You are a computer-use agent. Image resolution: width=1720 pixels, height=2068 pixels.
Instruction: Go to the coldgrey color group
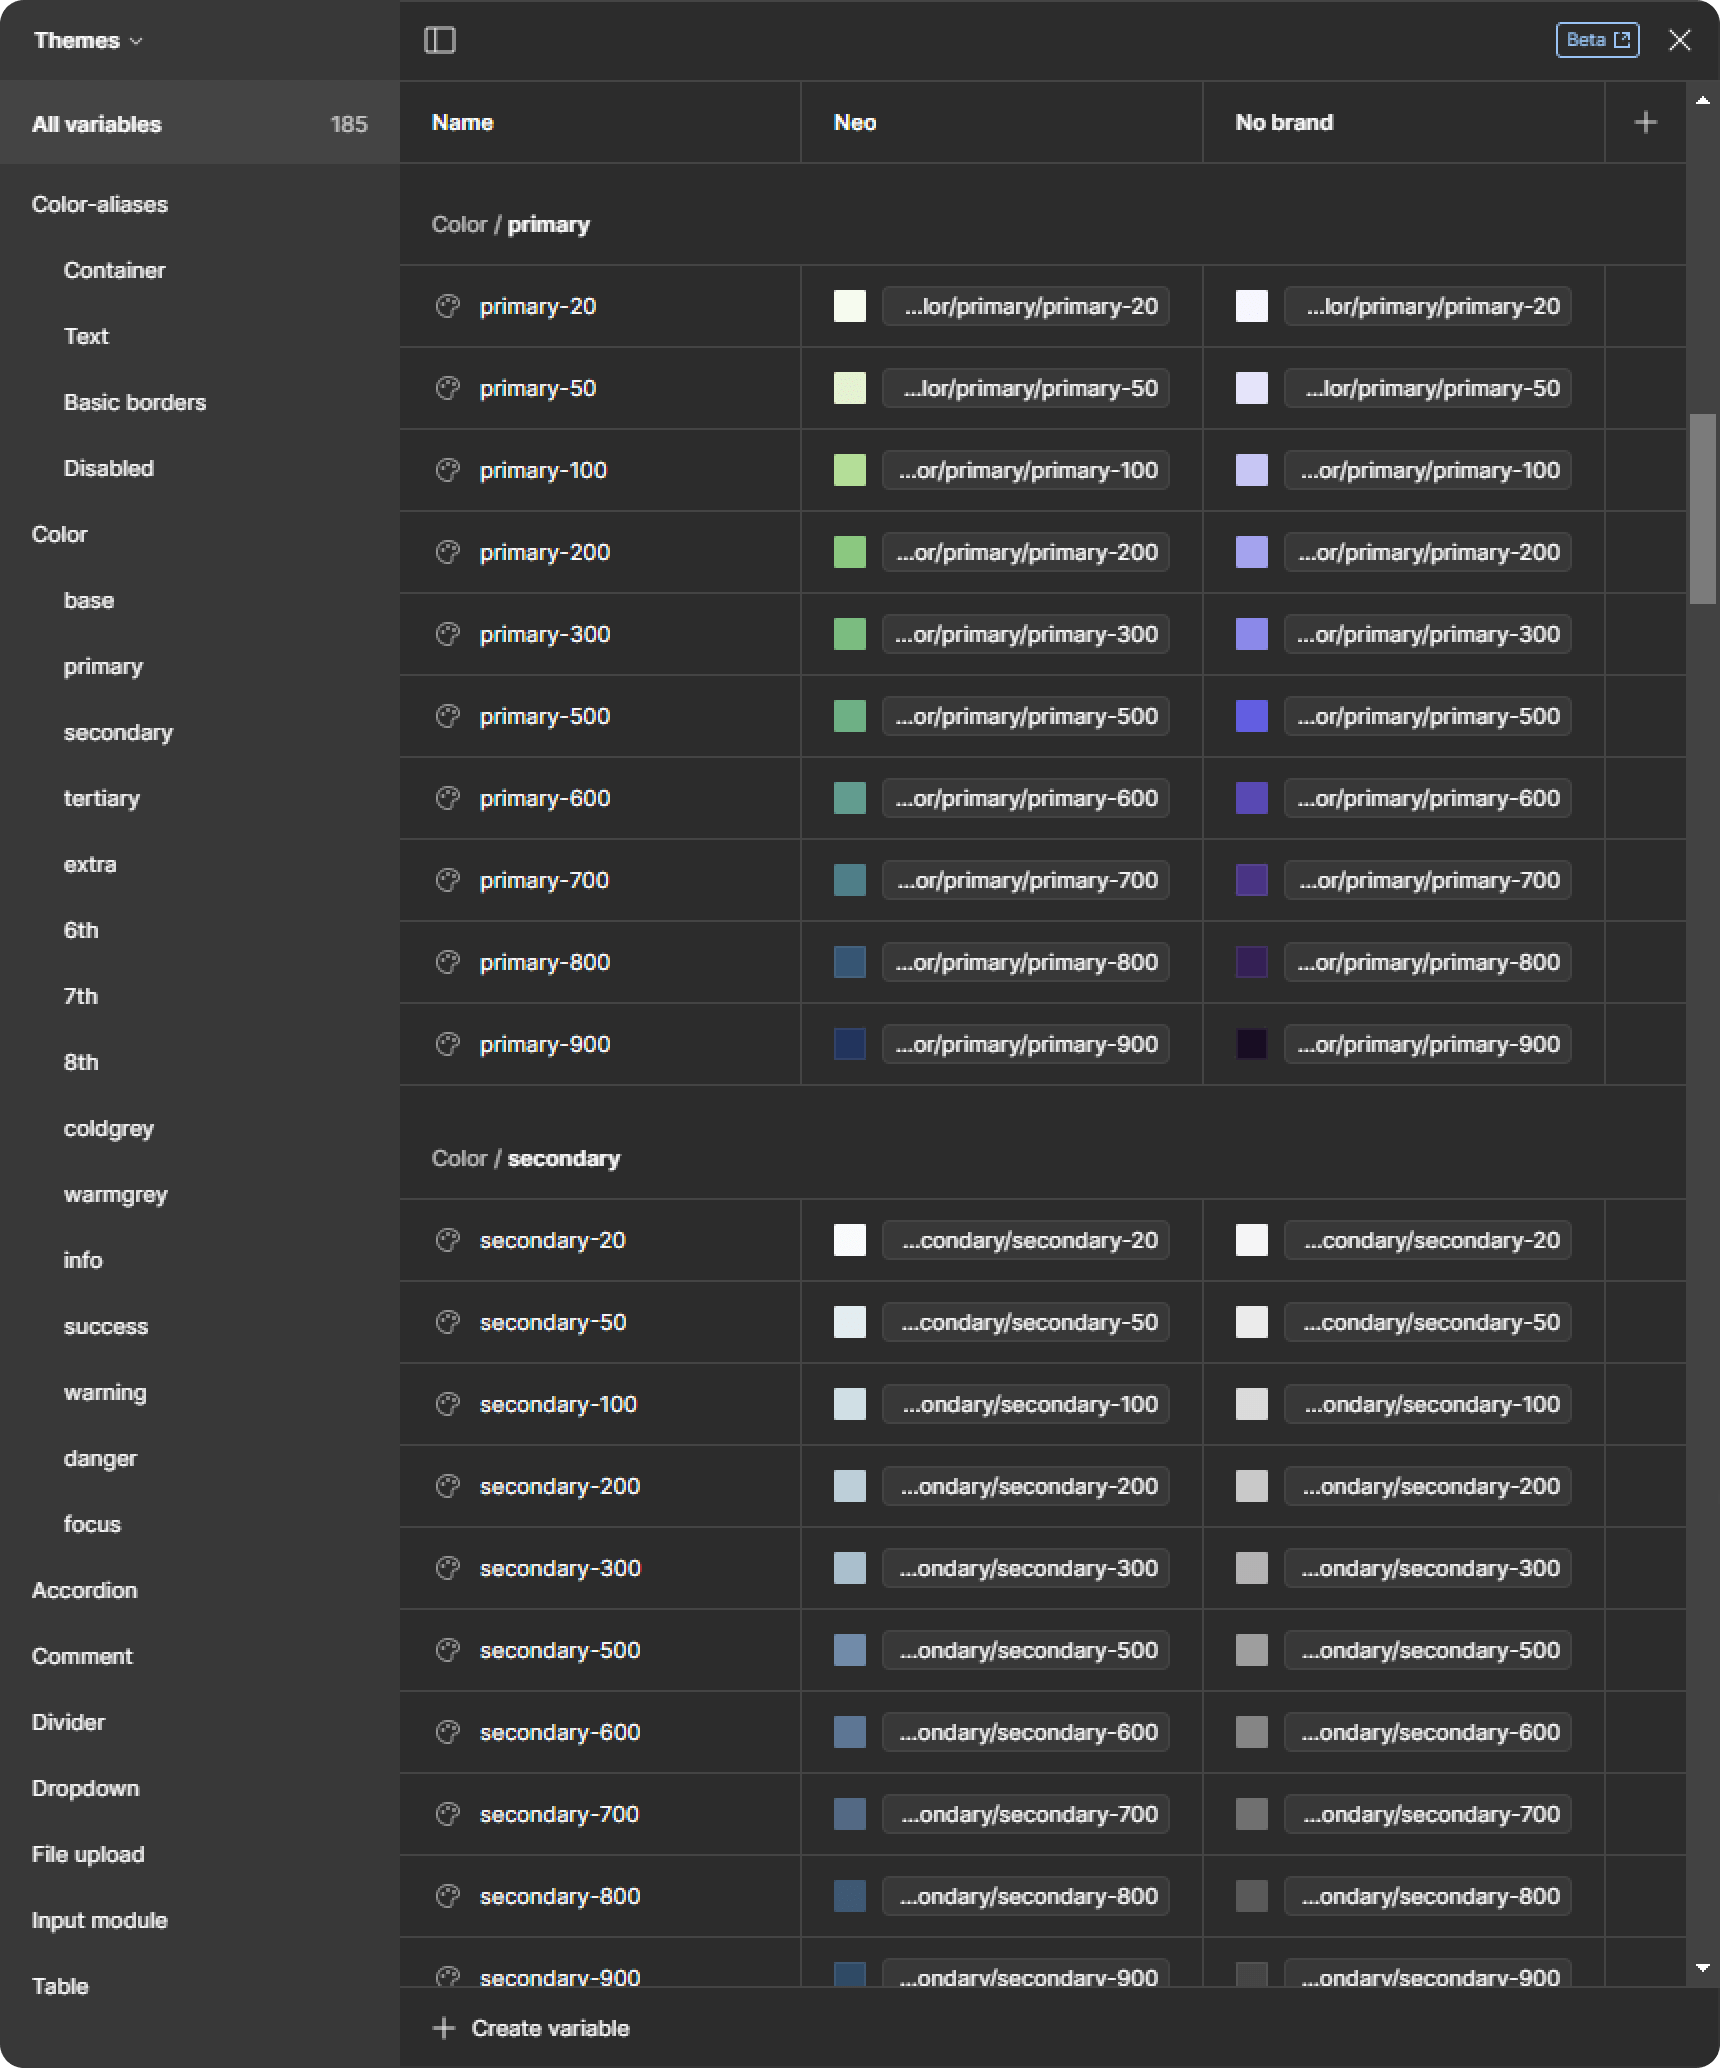click(x=109, y=1128)
